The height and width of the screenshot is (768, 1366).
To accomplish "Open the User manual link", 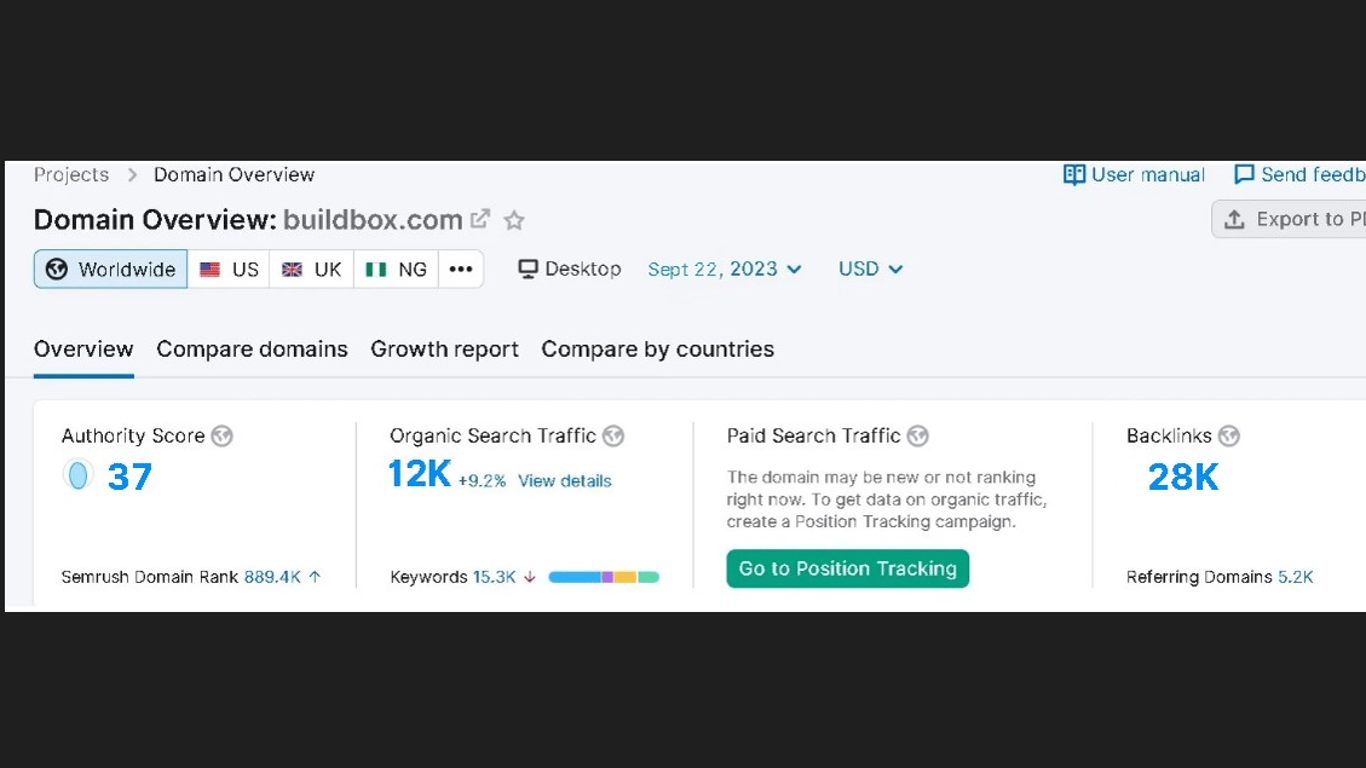I will click(1134, 175).
